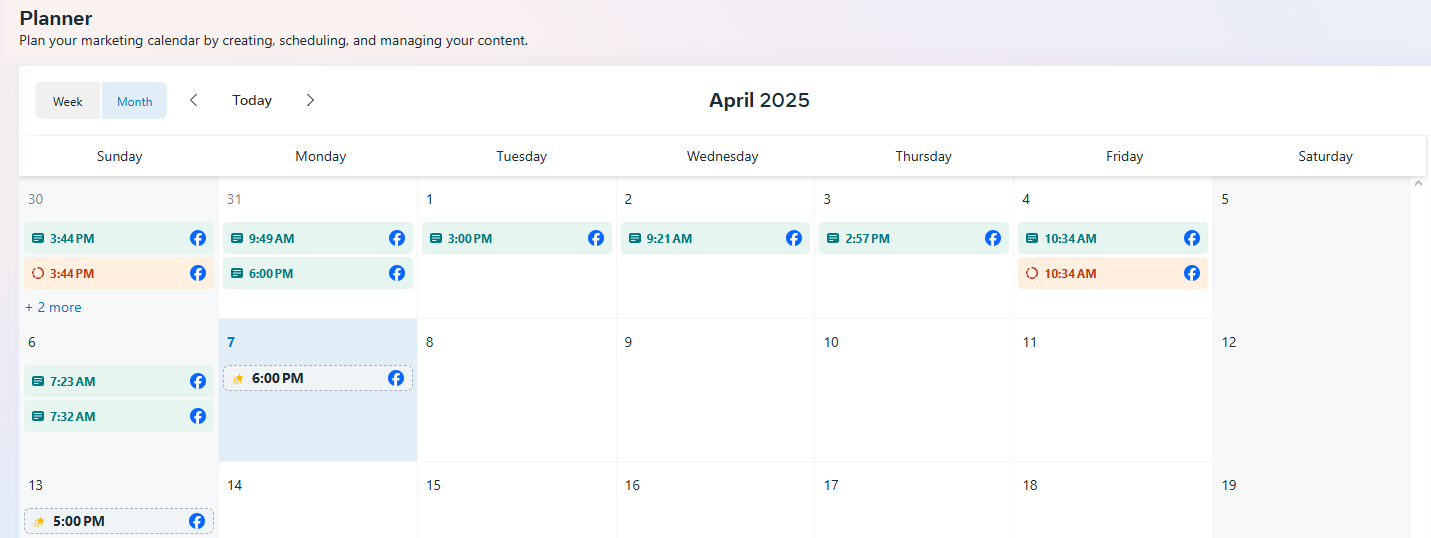Screen dimensions: 1431x538
Task: Open the 5:00 PM draft on April 13
Action: click(x=119, y=521)
